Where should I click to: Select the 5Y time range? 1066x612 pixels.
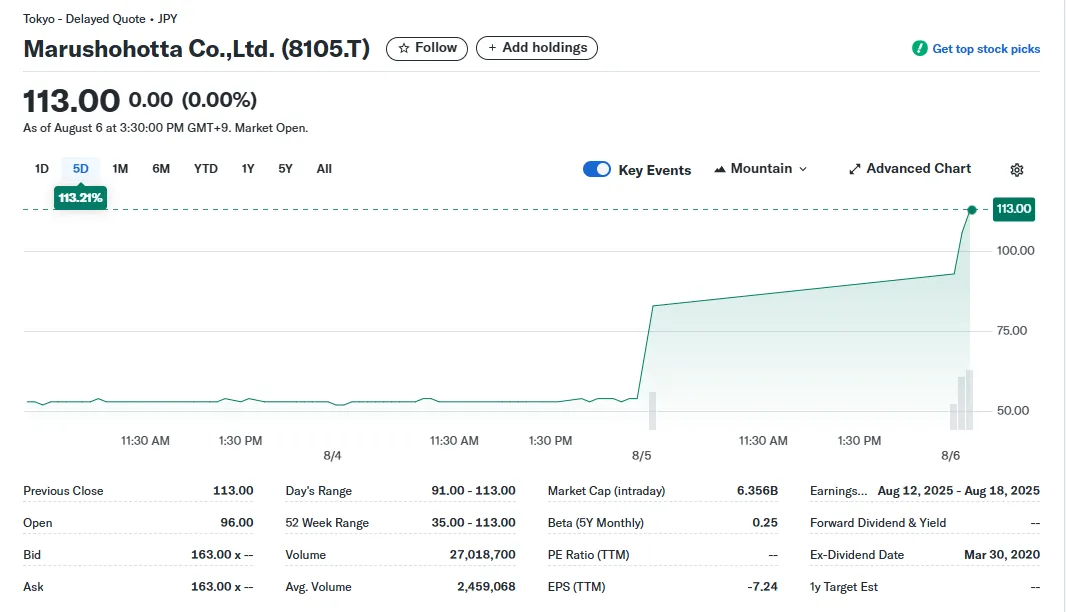286,169
